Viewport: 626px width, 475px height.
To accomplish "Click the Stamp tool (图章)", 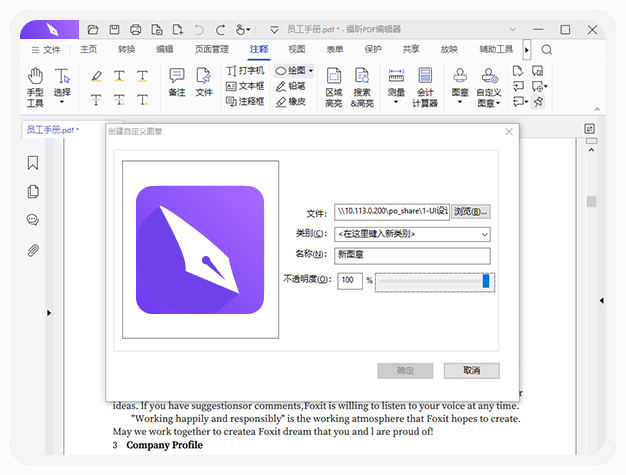I will click(x=460, y=86).
